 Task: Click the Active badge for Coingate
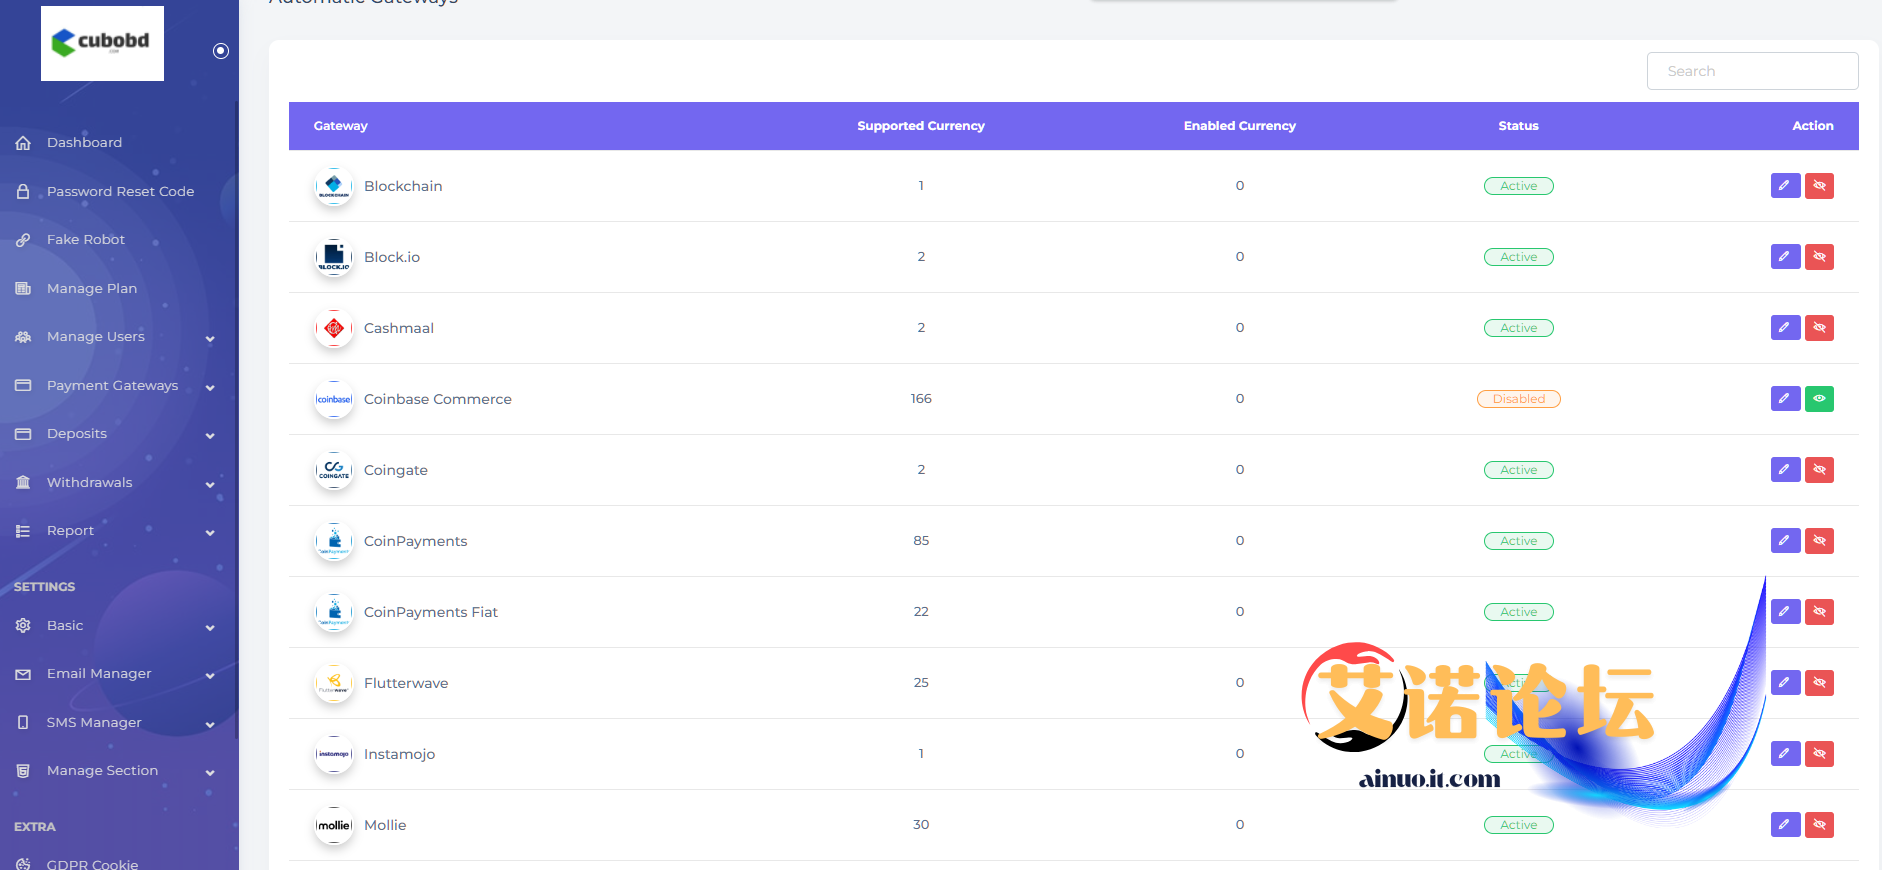click(x=1518, y=470)
